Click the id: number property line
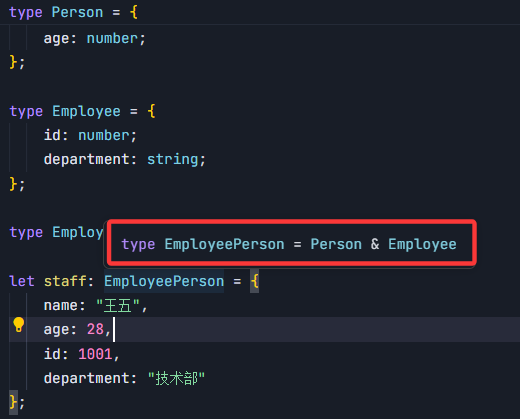This screenshot has height=419, width=520. pyautogui.click(x=90, y=135)
